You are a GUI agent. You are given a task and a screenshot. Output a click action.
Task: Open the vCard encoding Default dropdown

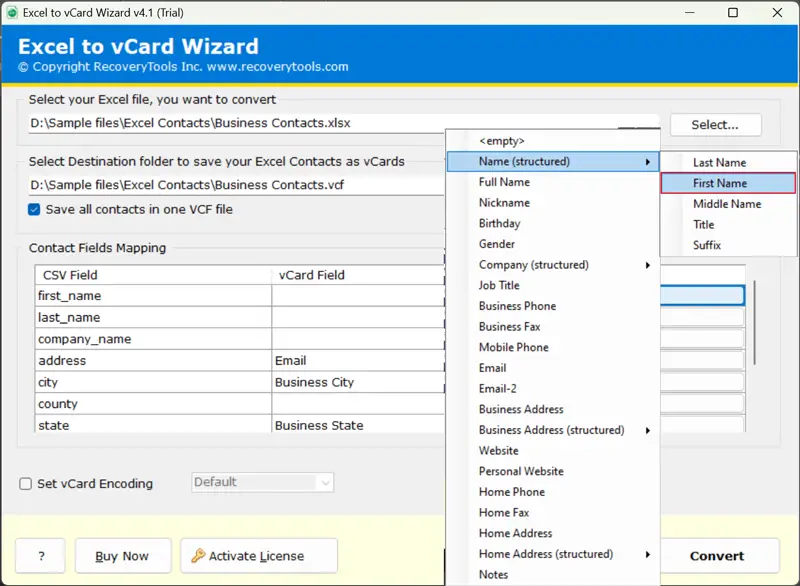tap(262, 482)
